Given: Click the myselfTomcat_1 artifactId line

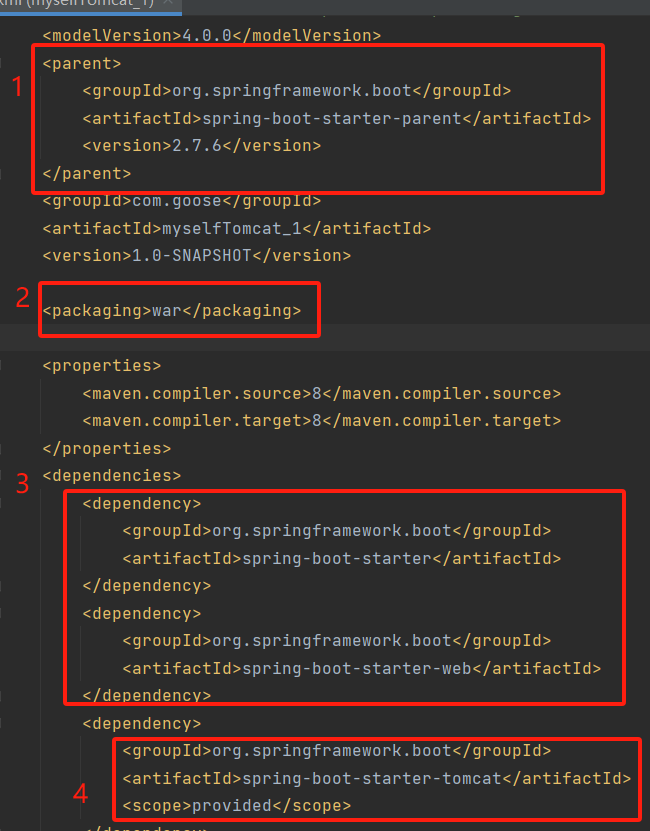Looking at the screenshot, I should 236,228.
